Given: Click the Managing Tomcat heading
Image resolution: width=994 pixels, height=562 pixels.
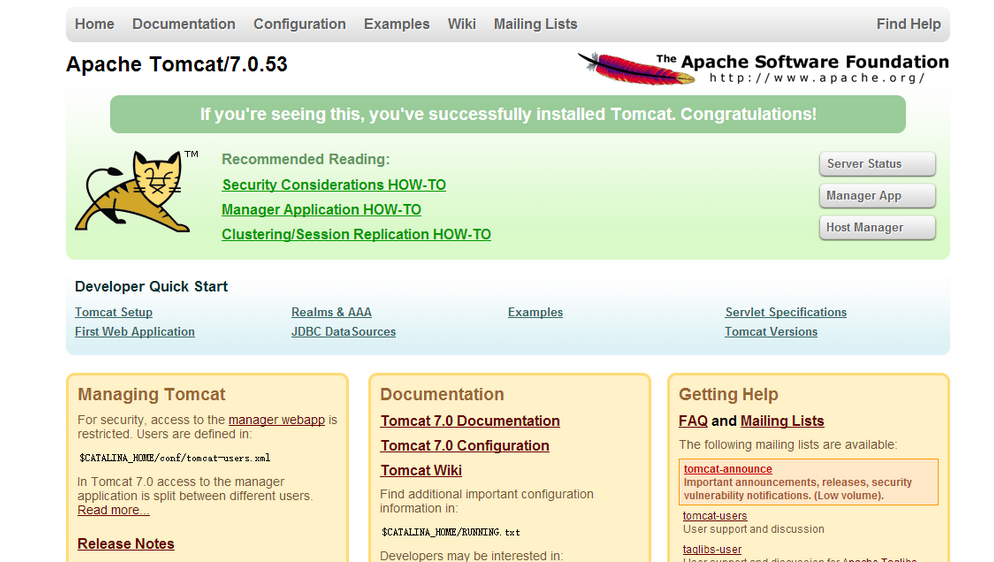Looking at the screenshot, I should click(152, 395).
